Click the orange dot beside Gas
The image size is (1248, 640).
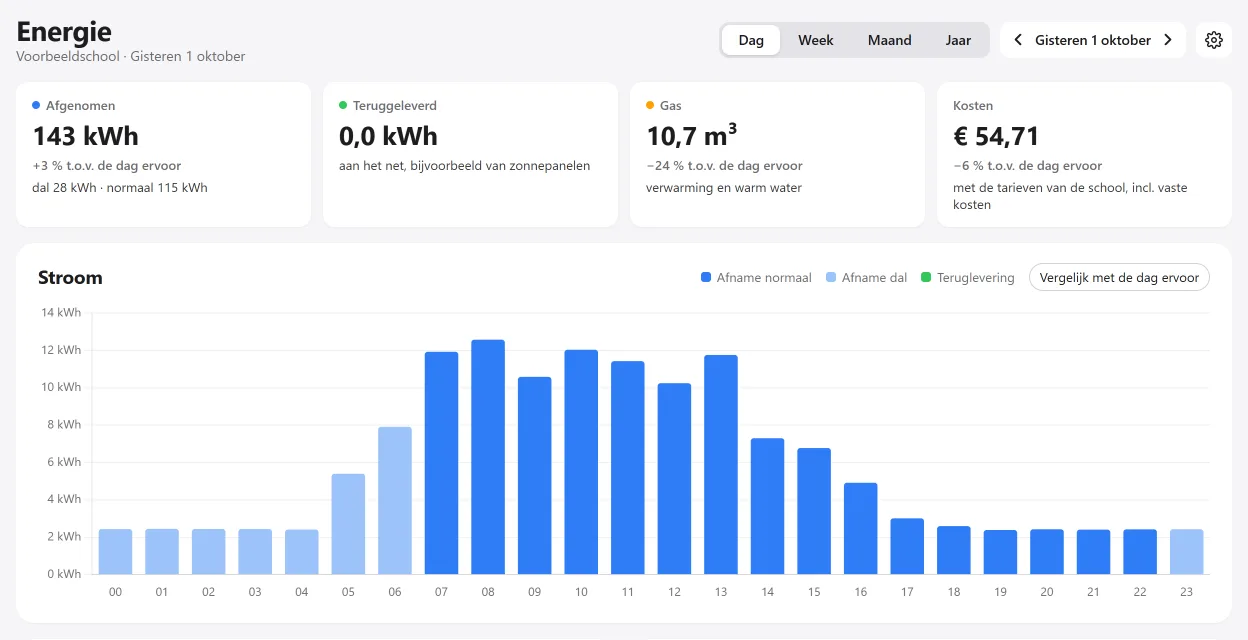650,105
